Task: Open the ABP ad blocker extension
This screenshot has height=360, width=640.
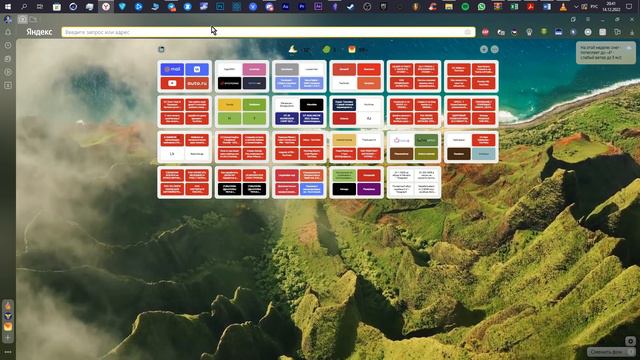Action: [485, 32]
